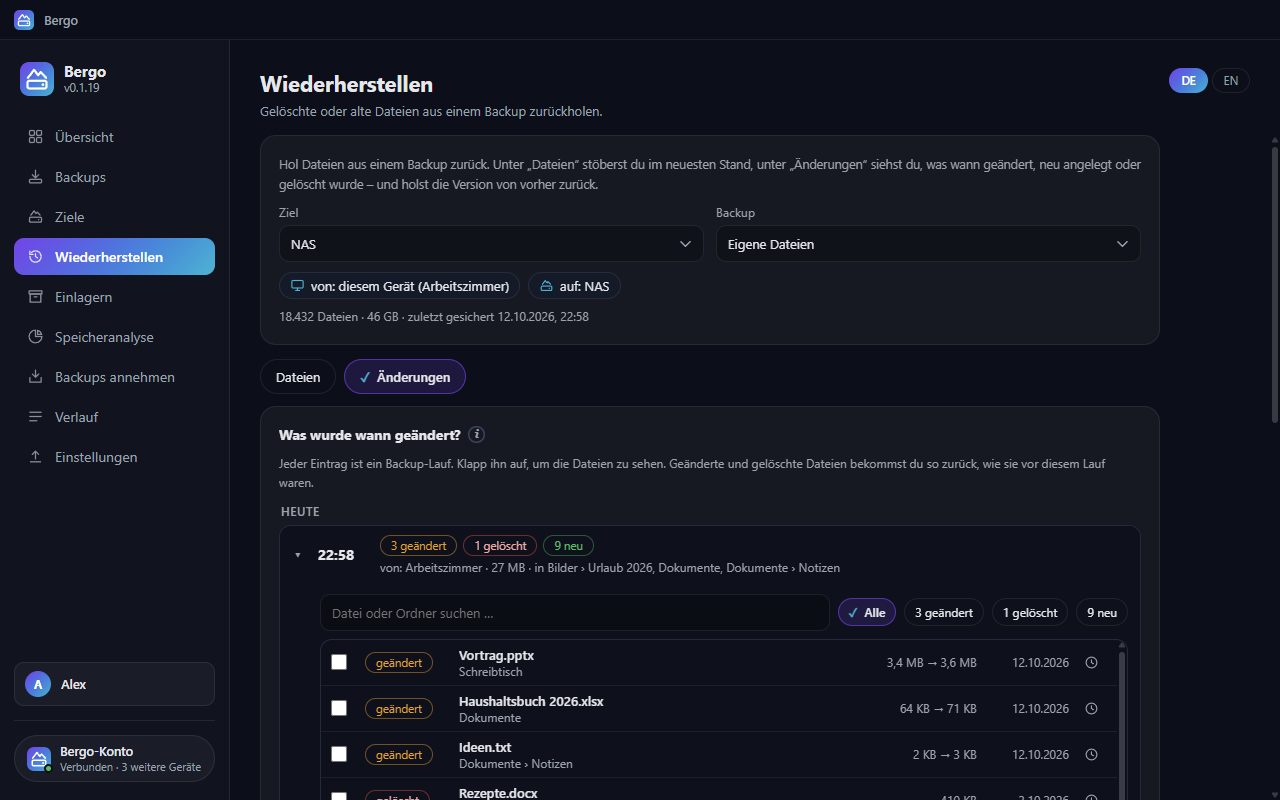The image size is (1280, 800).
Task: Tick the checkbox for Haushaltsbuch 2026.xlsx
Action: (339, 708)
